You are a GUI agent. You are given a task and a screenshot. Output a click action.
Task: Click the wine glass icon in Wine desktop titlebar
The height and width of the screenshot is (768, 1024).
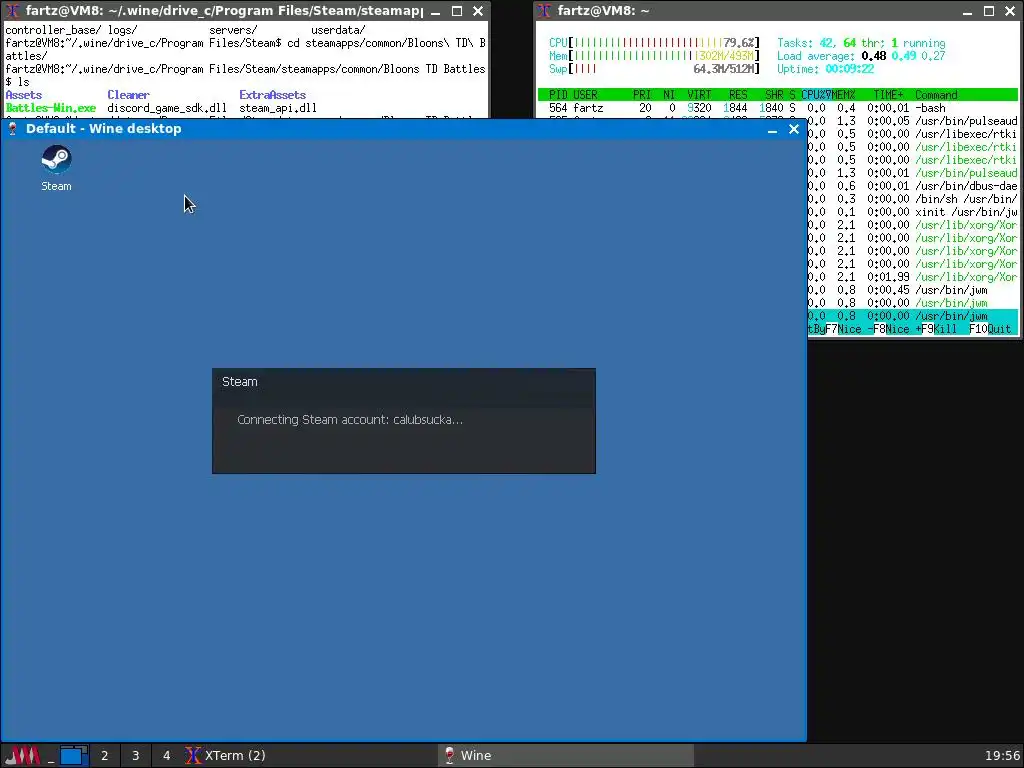pos(12,129)
